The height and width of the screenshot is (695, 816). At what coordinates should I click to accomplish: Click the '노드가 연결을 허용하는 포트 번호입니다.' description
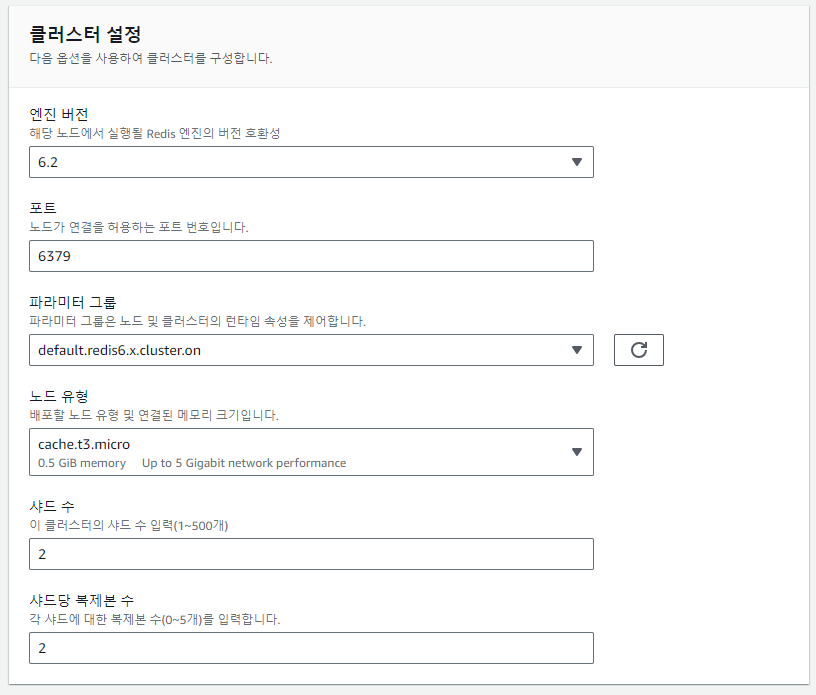click(139, 228)
